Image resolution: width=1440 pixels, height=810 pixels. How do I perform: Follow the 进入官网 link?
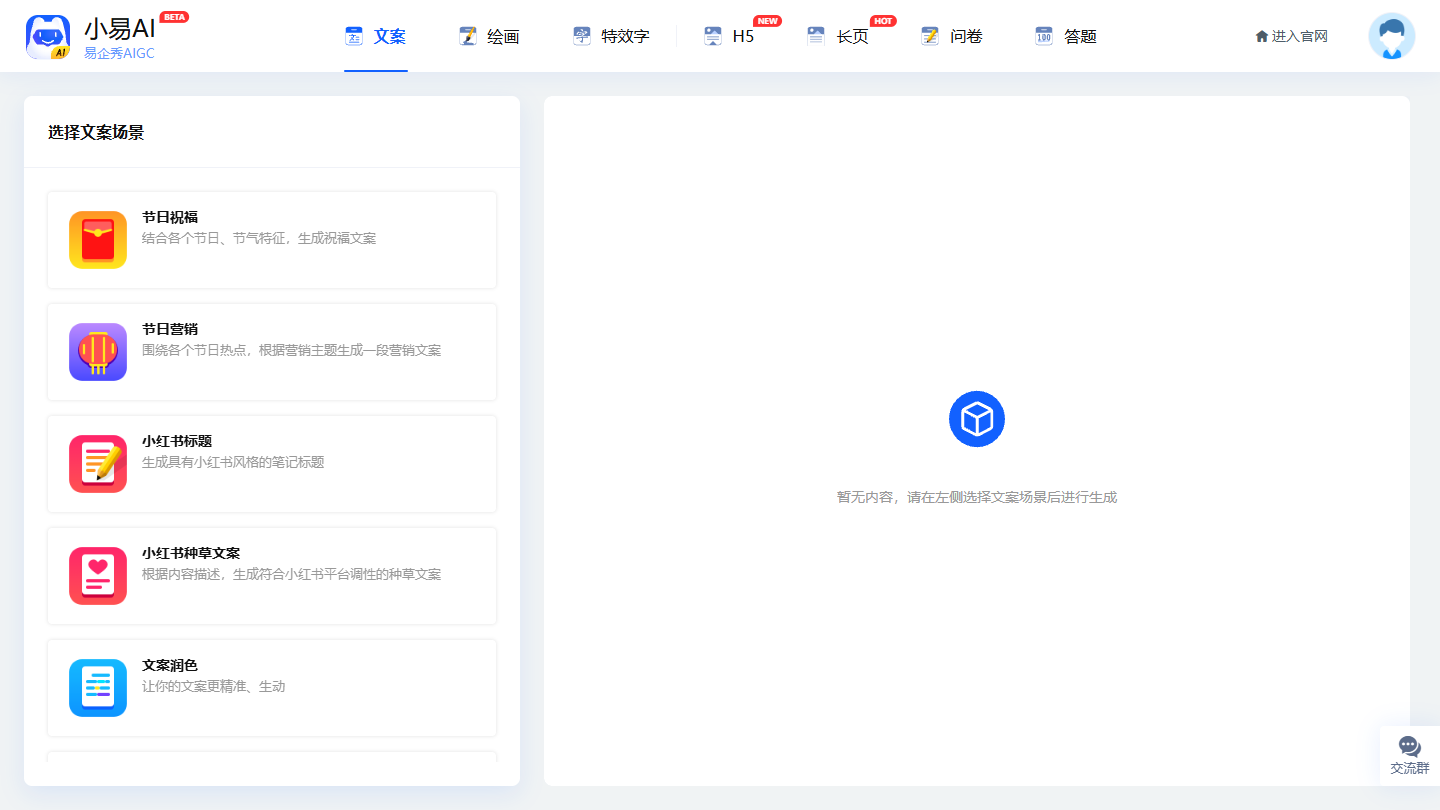tap(1292, 37)
